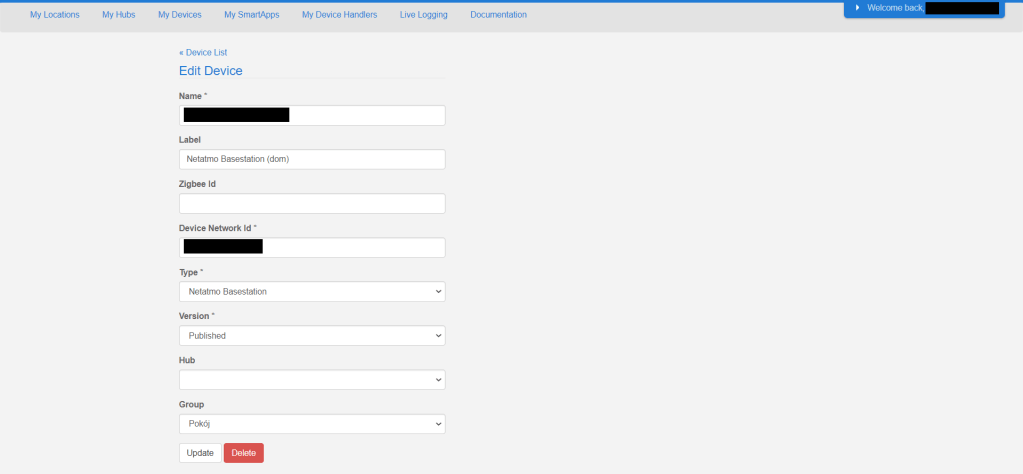Screen dimensions: 1023x474
Task: Open My Devices in the navigation bar
Action: (179, 15)
